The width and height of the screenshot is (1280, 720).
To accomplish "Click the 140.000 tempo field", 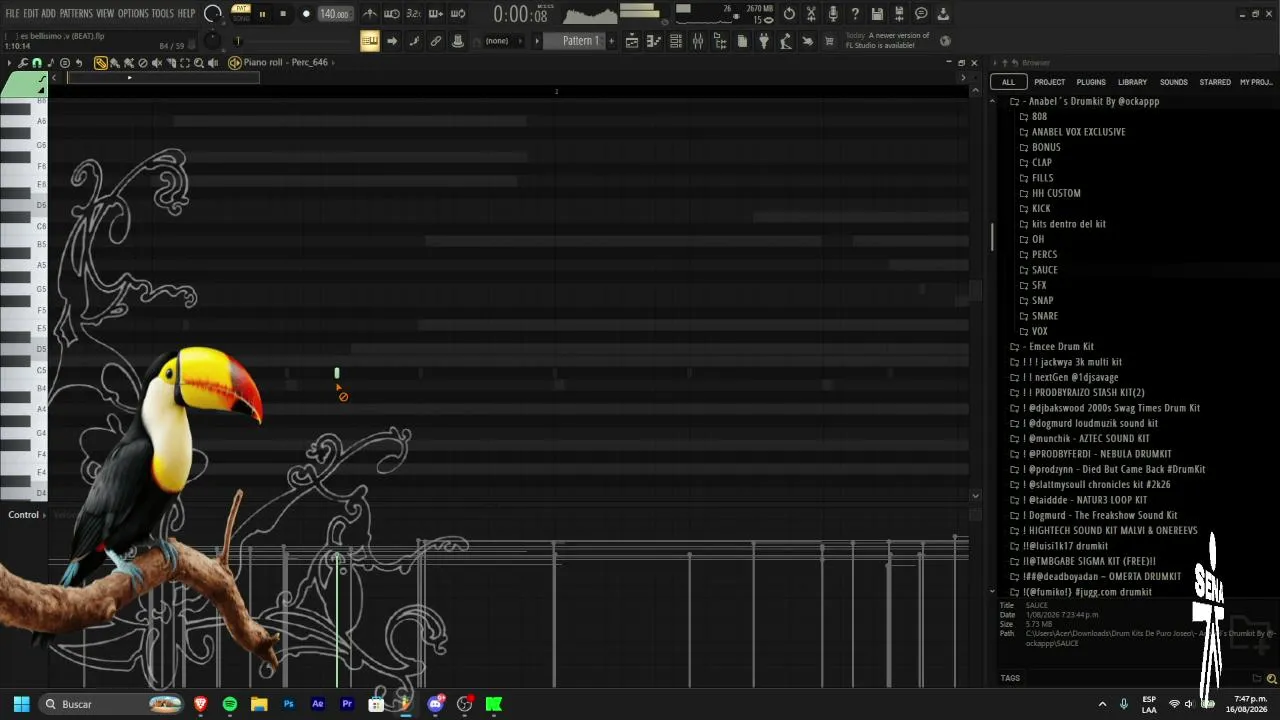I will click(334, 14).
